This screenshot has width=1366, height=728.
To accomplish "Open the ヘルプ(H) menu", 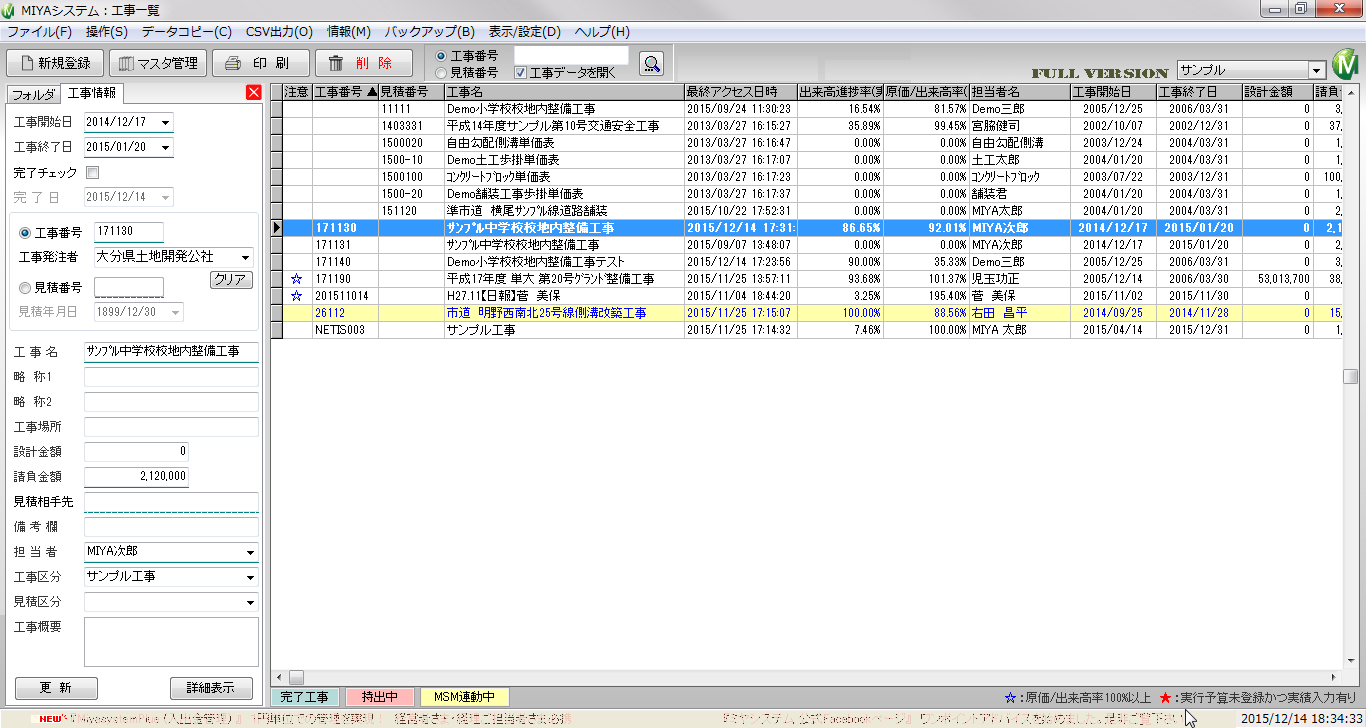I will [603, 32].
